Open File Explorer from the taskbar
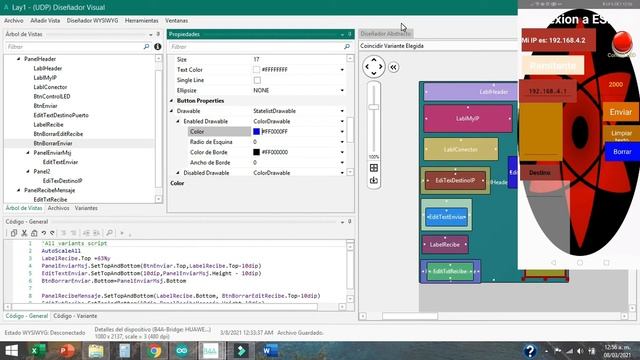 coord(96,351)
